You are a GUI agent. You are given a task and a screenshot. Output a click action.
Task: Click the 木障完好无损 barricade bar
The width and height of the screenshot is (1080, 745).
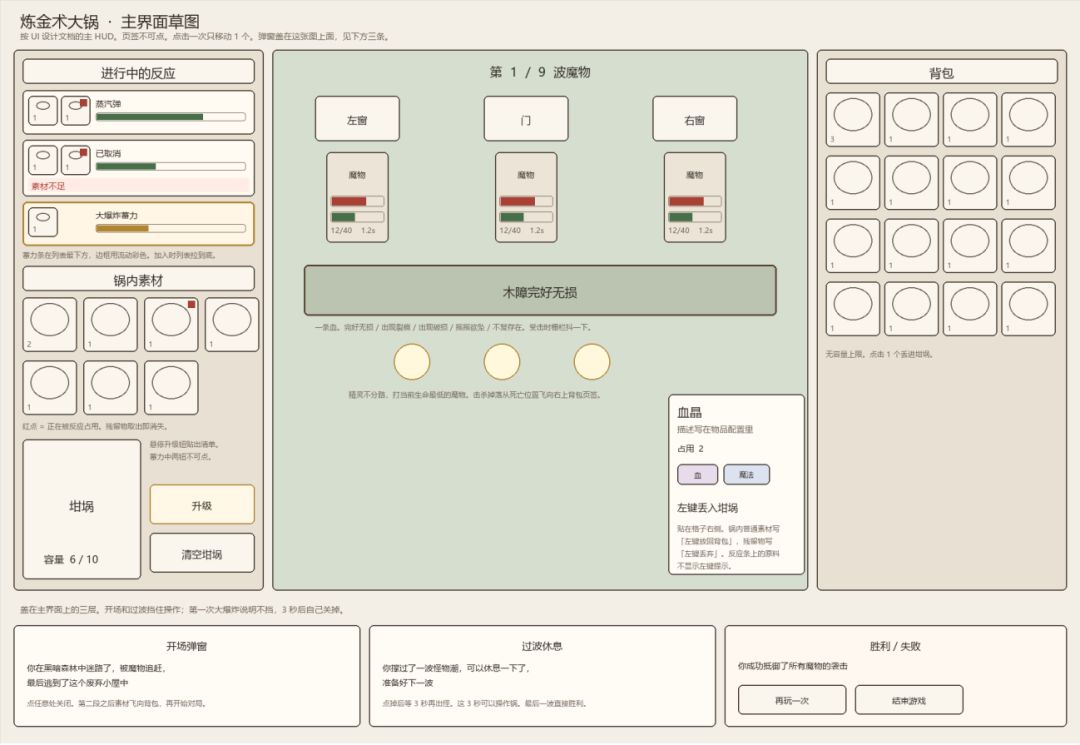(540, 291)
